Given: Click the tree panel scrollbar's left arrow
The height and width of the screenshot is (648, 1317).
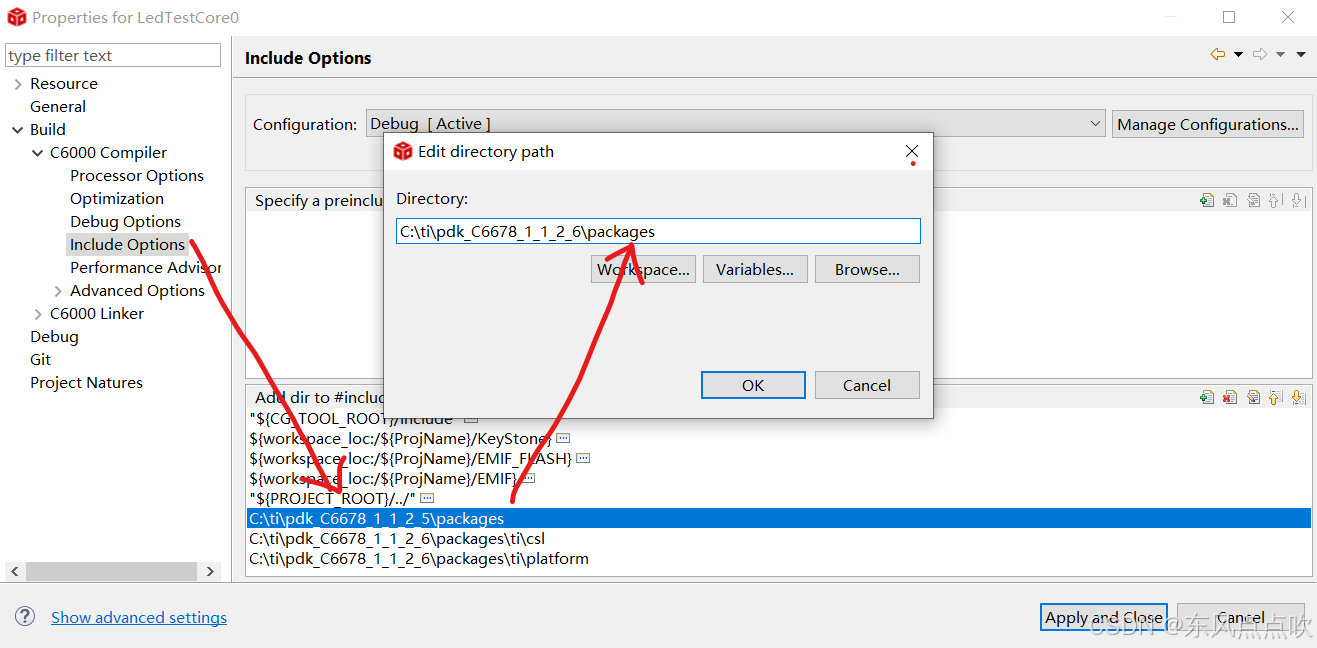Looking at the screenshot, I should pyautogui.click(x=14, y=571).
